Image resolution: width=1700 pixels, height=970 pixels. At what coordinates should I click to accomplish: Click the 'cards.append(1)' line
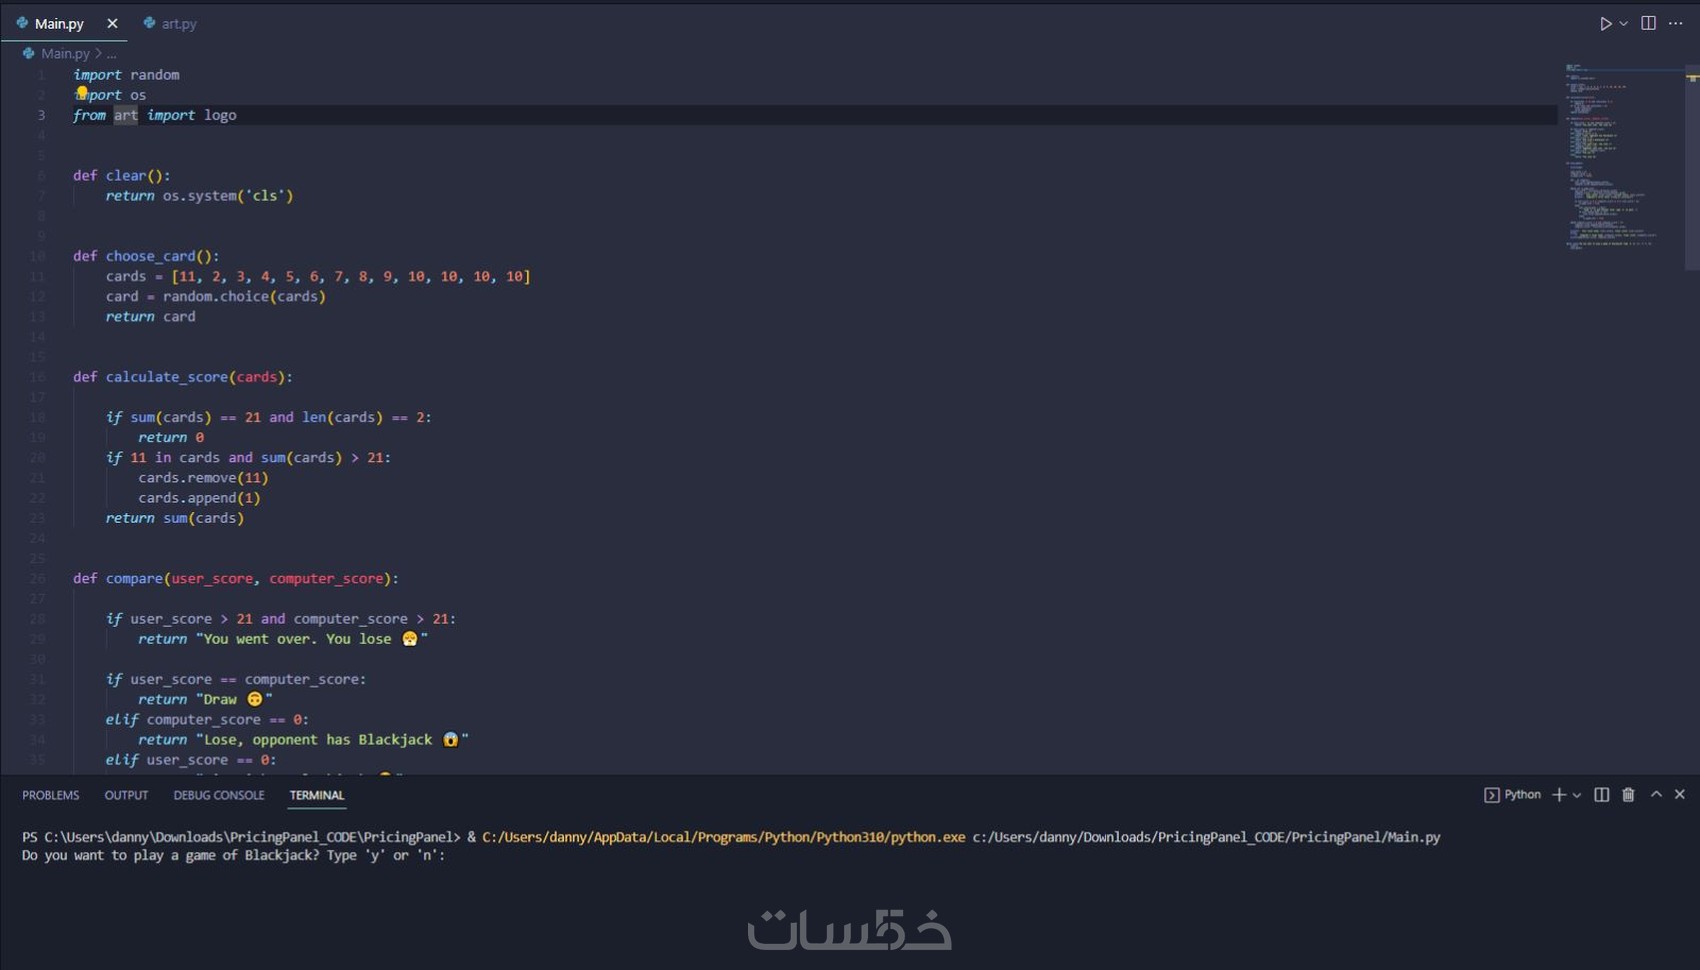(x=200, y=498)
